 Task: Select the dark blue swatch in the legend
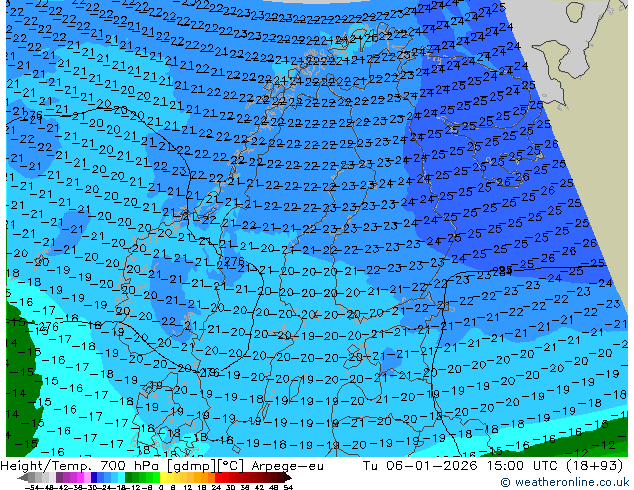(94, 477)
